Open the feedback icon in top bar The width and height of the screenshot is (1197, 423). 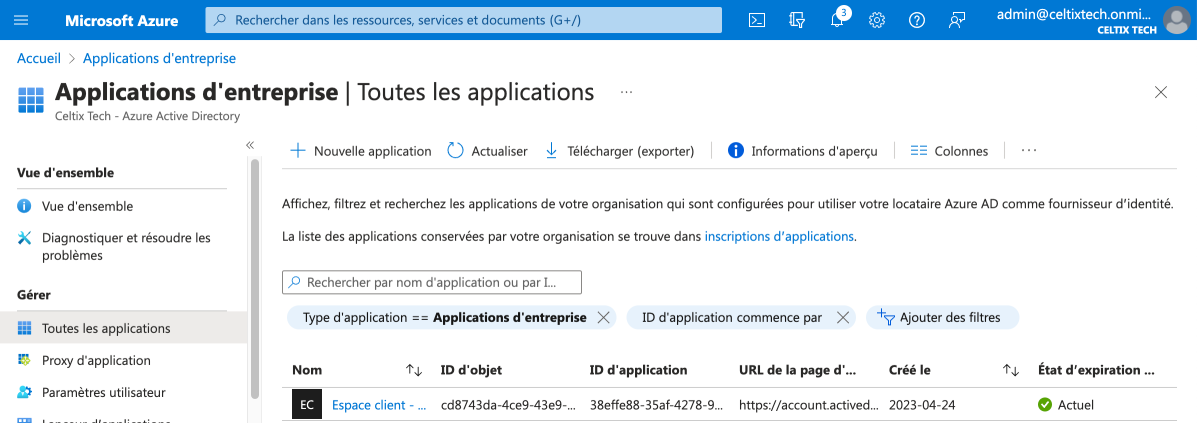point(957,21)
